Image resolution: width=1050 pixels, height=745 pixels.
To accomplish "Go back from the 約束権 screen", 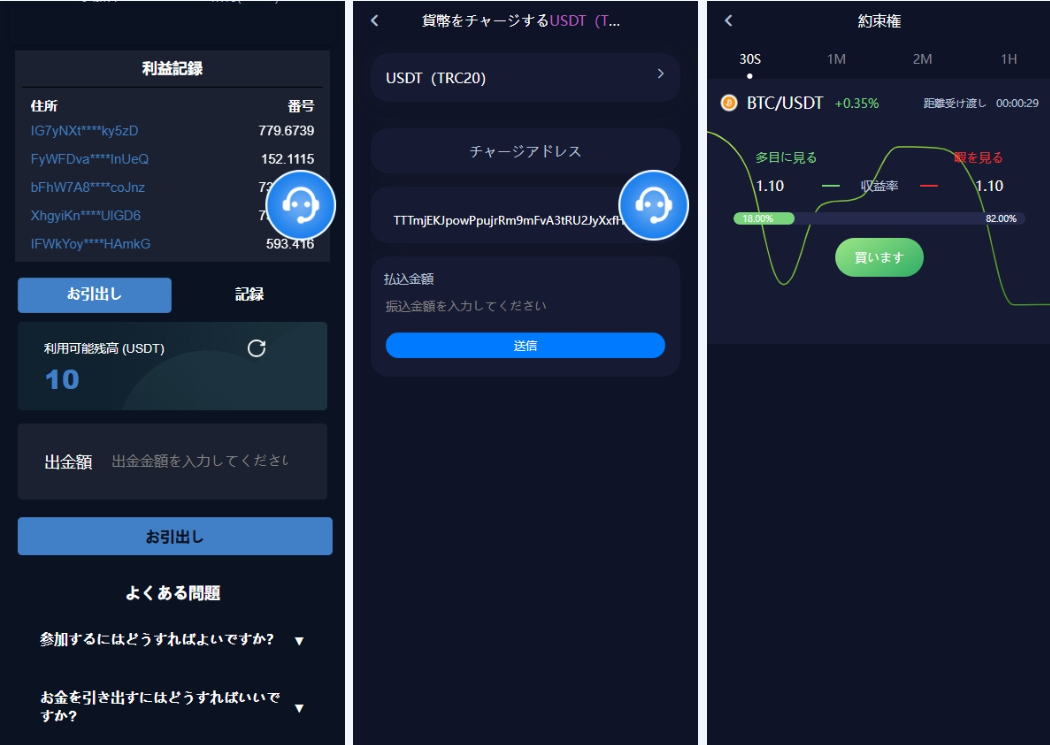I will click(x=729, y=21).
